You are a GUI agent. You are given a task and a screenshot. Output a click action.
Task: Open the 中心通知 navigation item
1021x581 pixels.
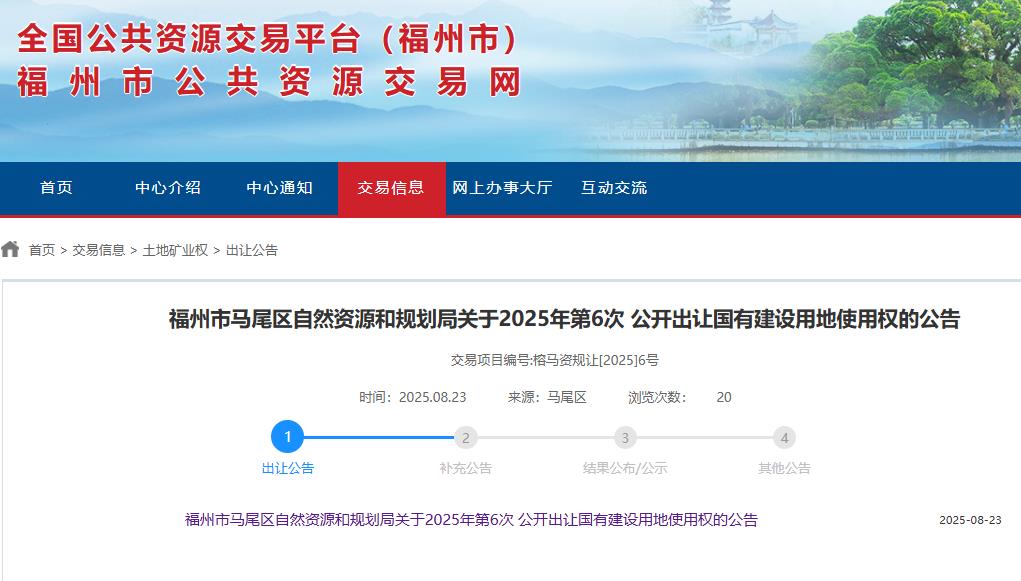pos(280,188)
